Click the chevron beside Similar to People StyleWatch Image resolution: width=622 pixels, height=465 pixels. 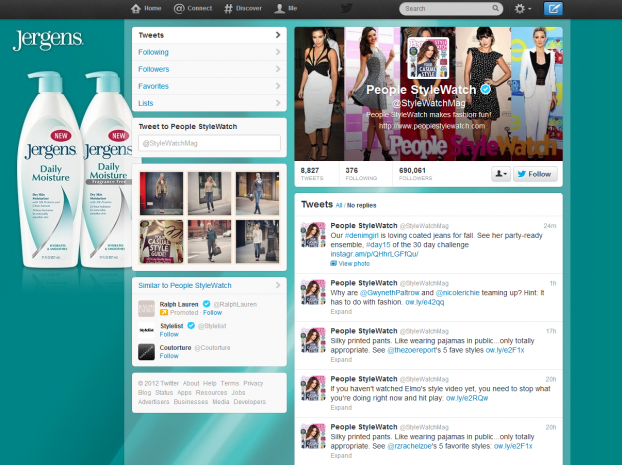(278, 285)
